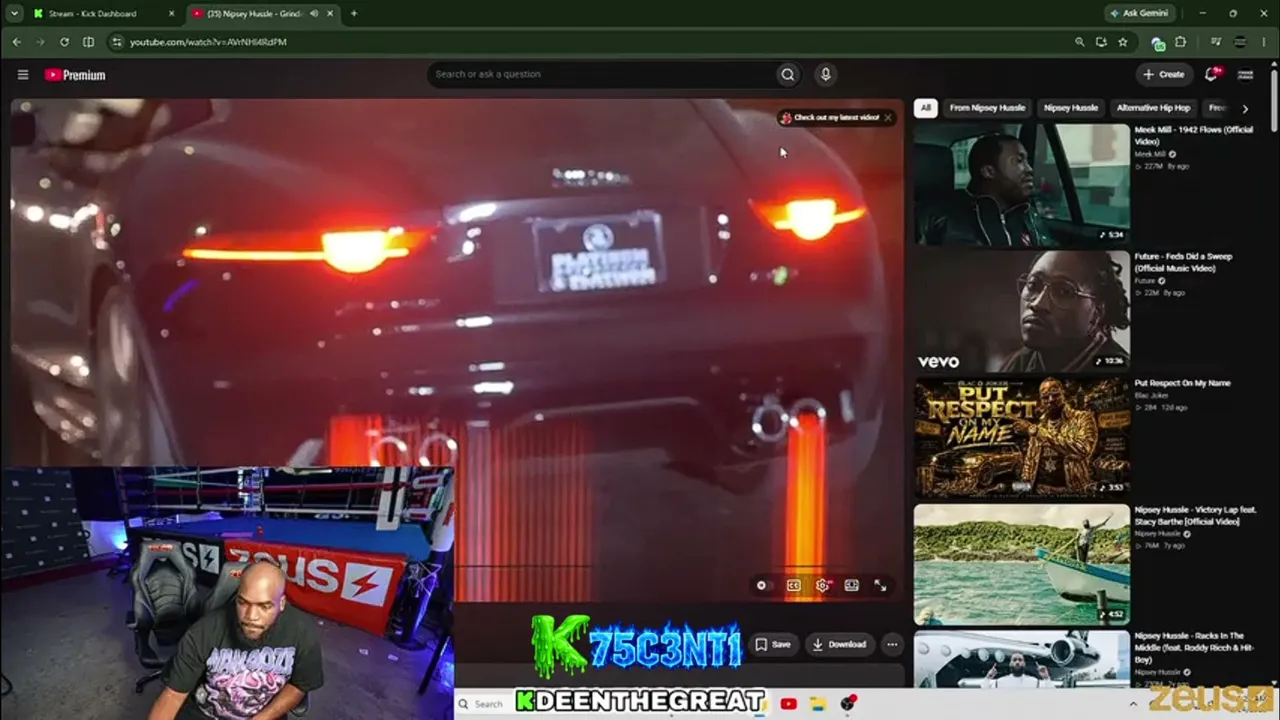1280x720 pixels.
Task: Select the 'Nipsey Hussle' filter chip
Action: (x=1071, y=108)
